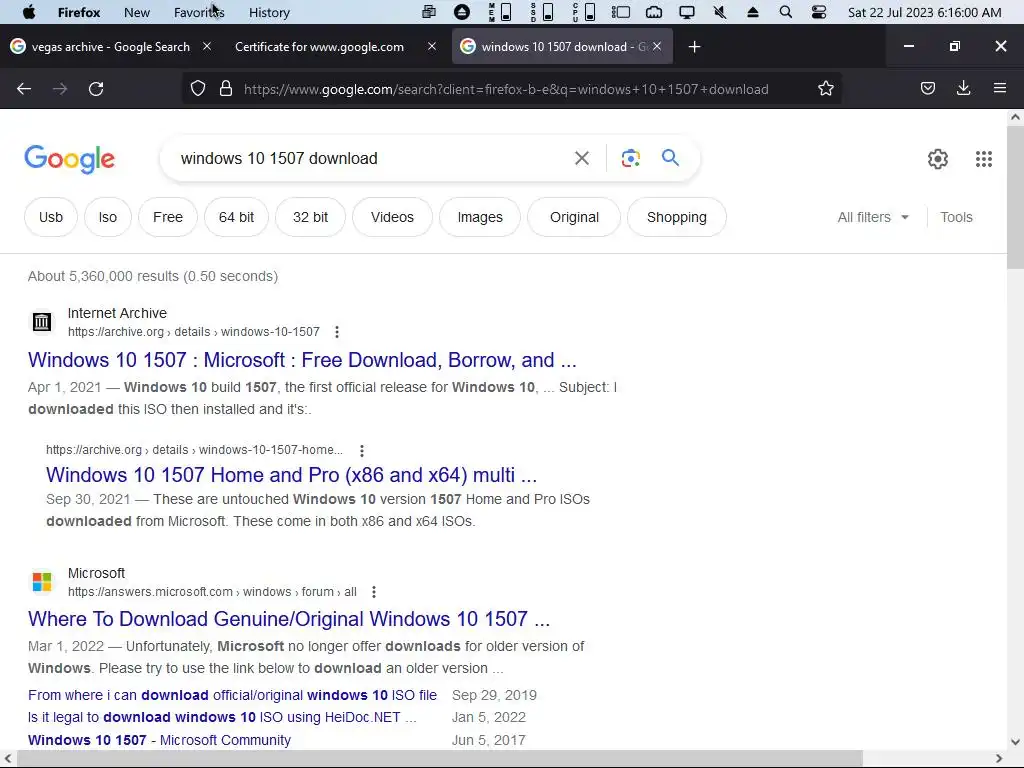The image size is (1024, 768).
Task: Select the 32 bit filter chip
Action: pyautogui.click(x=310, y=217)
